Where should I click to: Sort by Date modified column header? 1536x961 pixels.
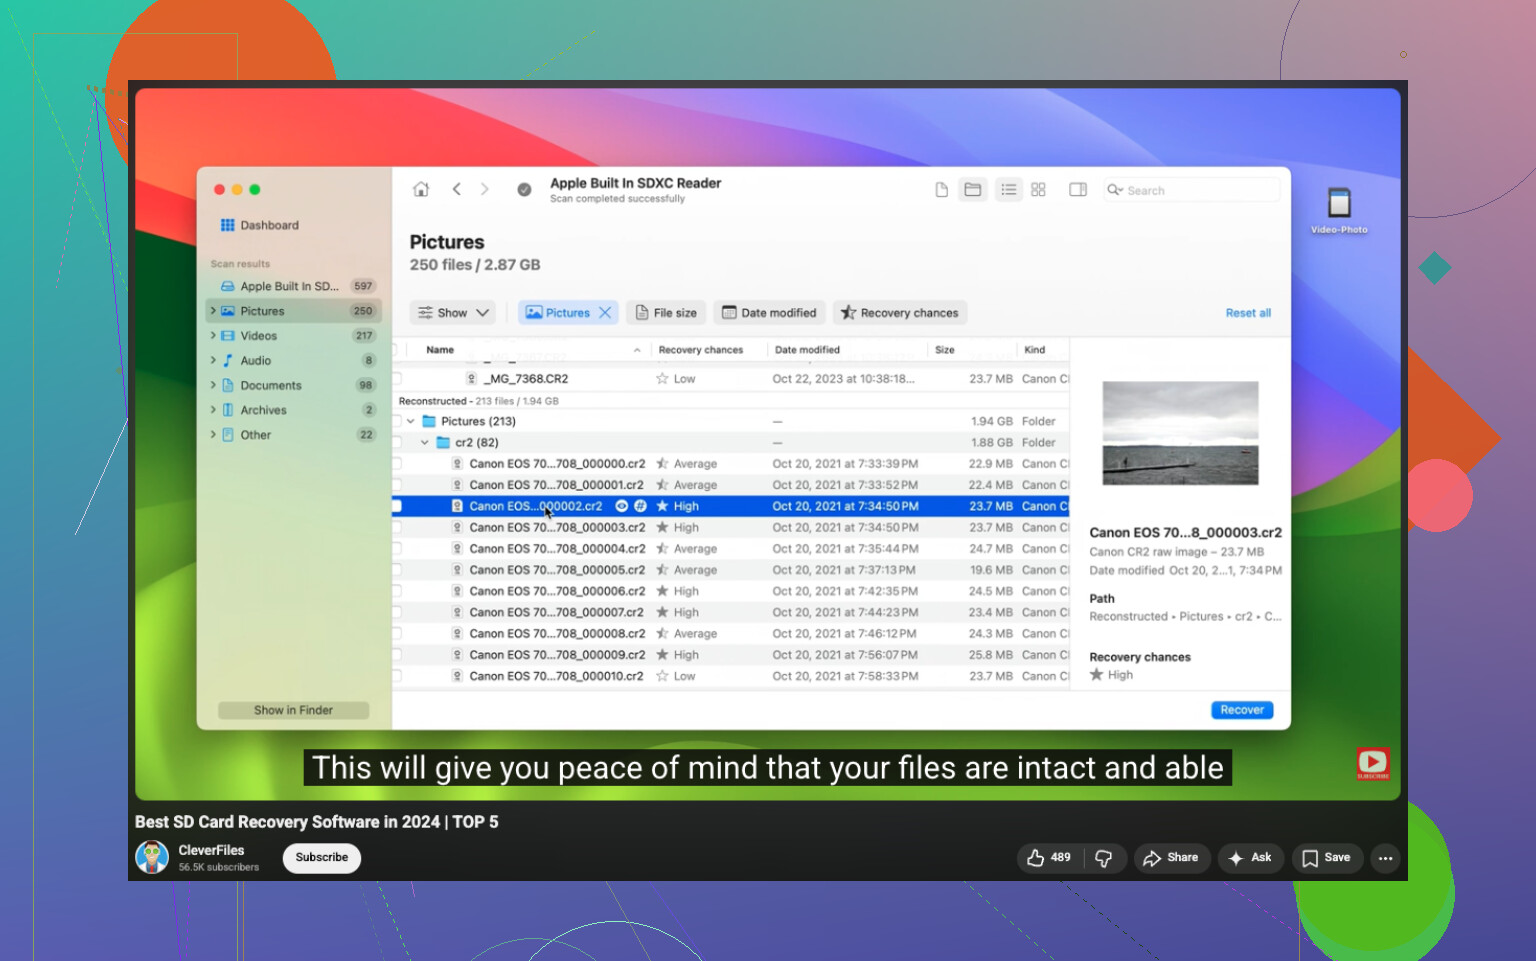click(x=807, y=350)
